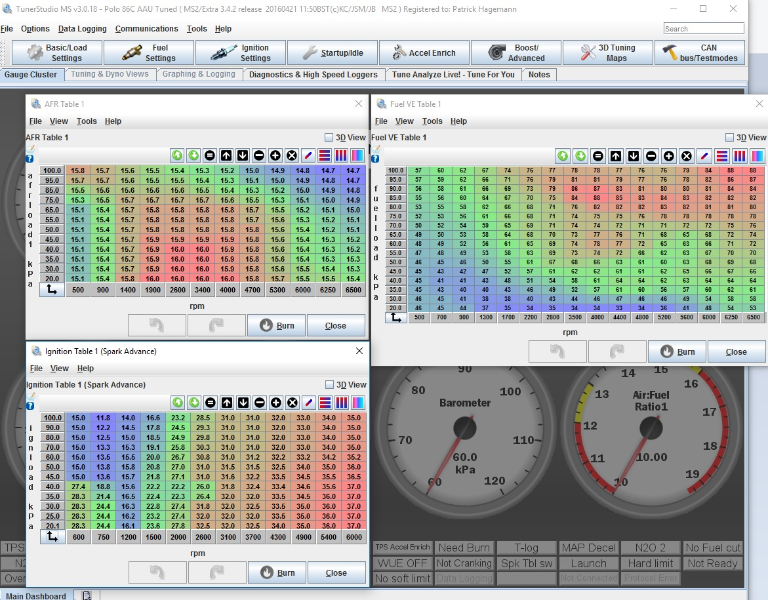This screenshot has width=768, height=600.
Task: Open the Data Logging menu
Action: (81, 29)
